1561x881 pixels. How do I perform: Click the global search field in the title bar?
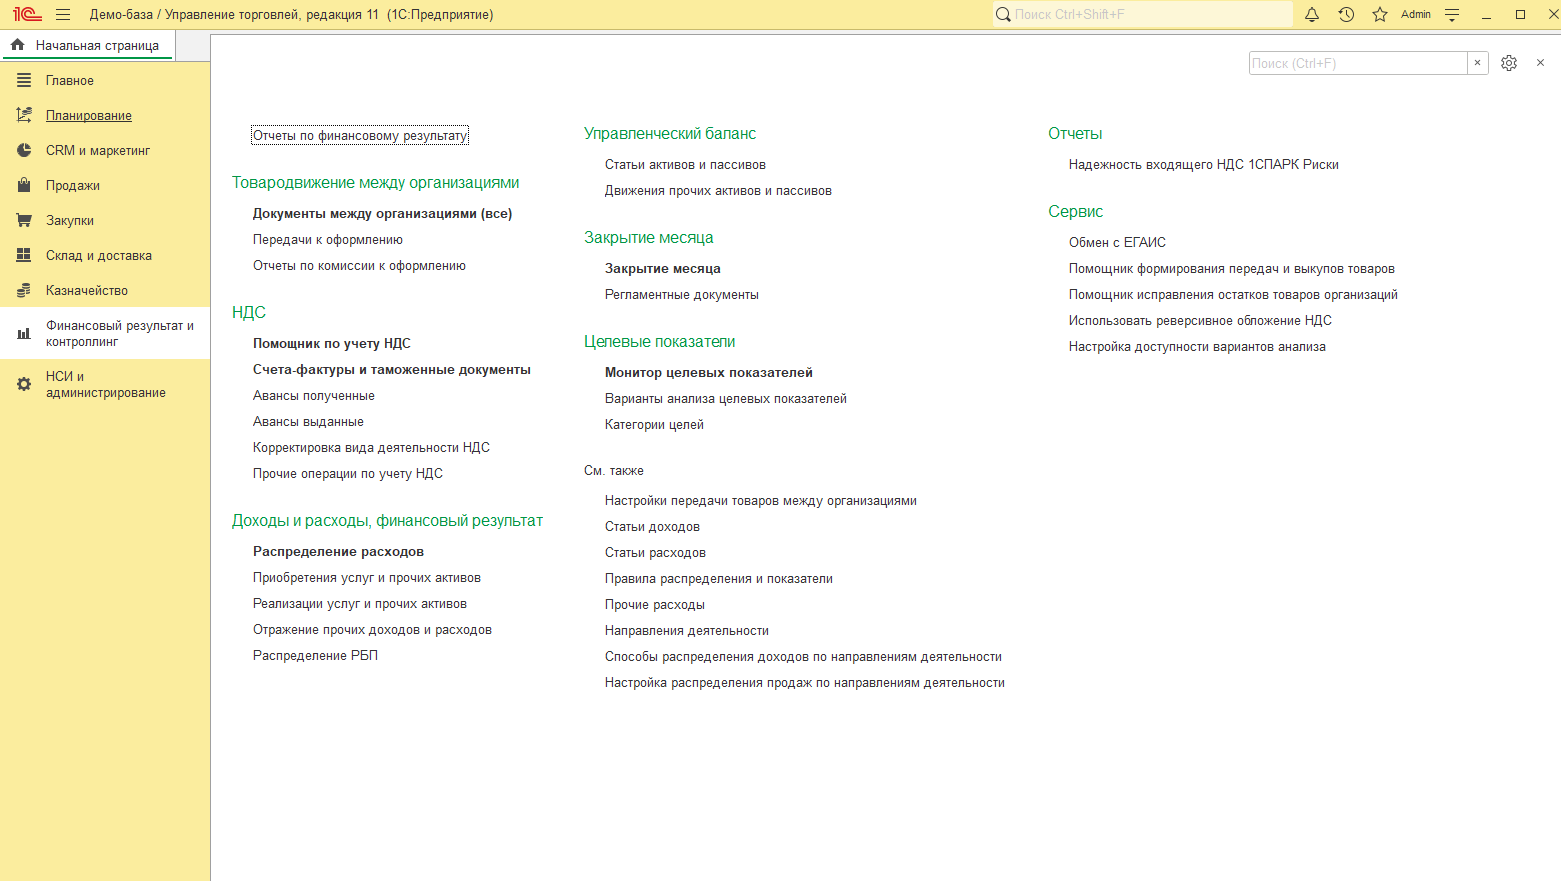tap(1142, 14)
